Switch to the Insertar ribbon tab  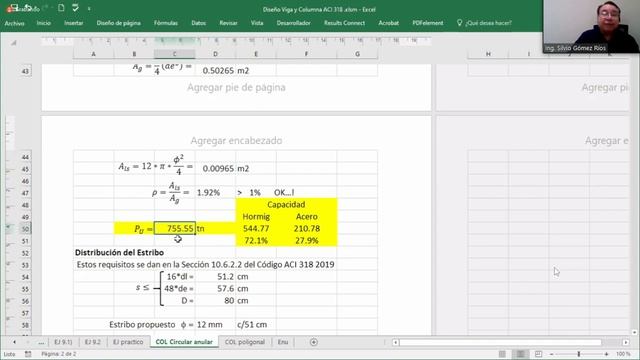(x=73, y=23)
